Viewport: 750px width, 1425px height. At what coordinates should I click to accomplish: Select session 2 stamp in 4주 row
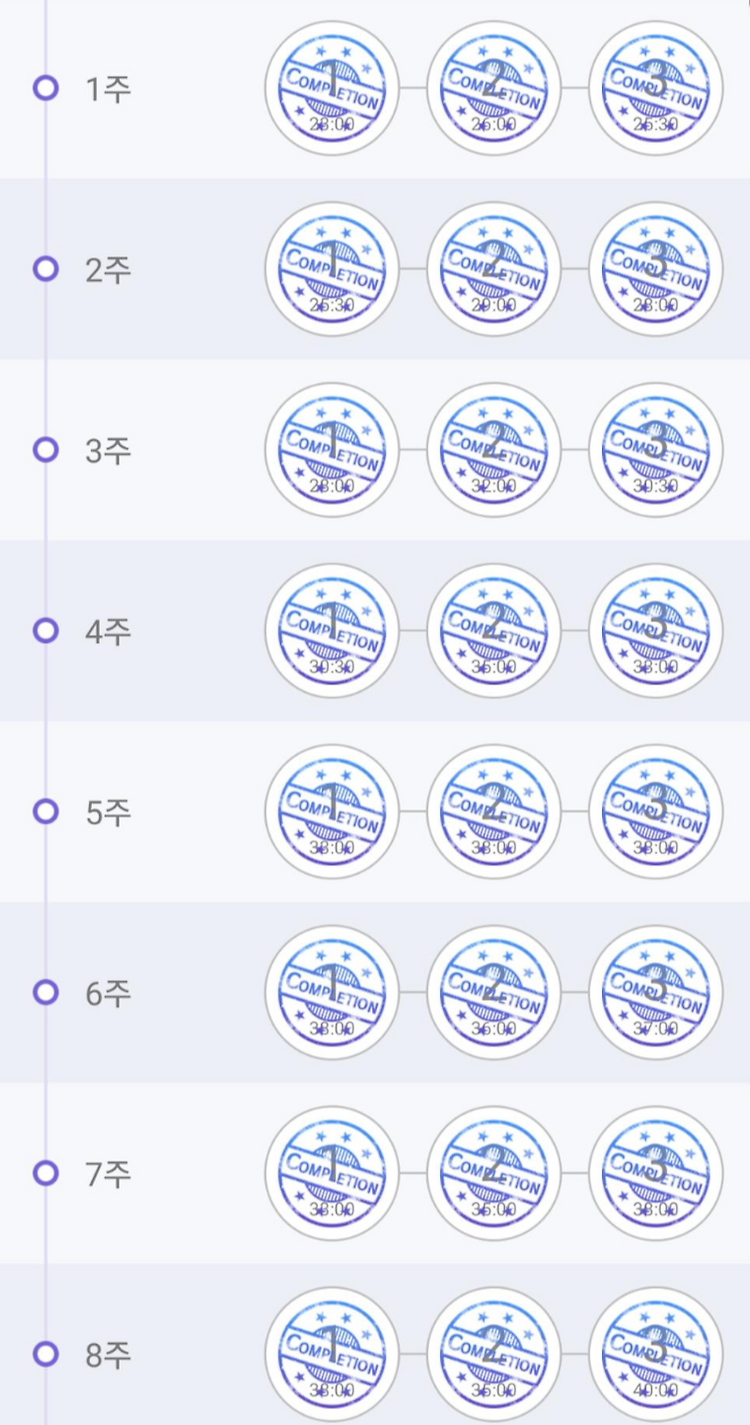494,631
